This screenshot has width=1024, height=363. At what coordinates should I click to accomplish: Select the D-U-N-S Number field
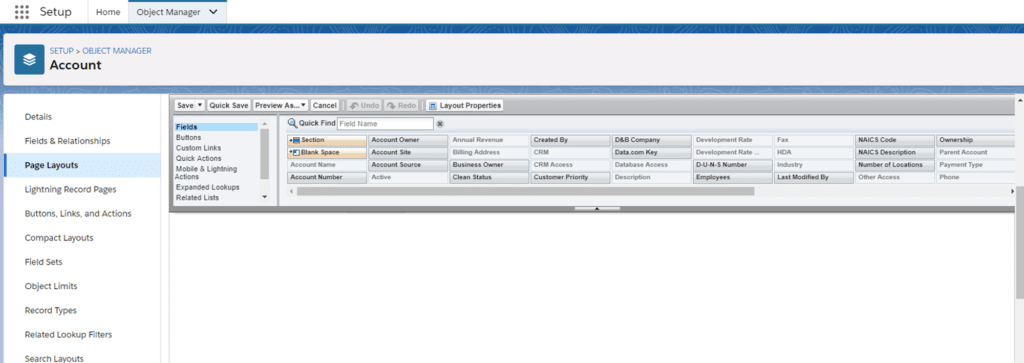pyautogui.click(x=732, y=165)
